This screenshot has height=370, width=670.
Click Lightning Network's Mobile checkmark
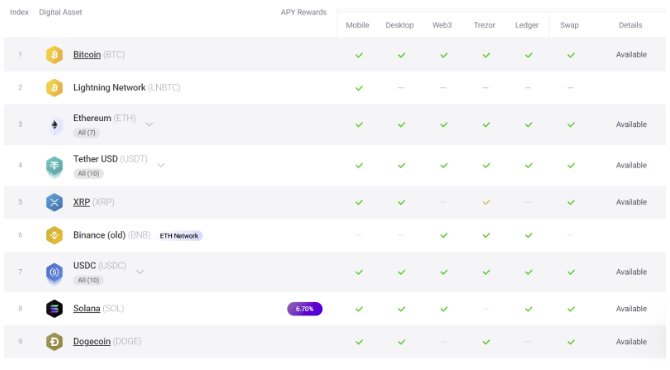click(x=359, y=88)
